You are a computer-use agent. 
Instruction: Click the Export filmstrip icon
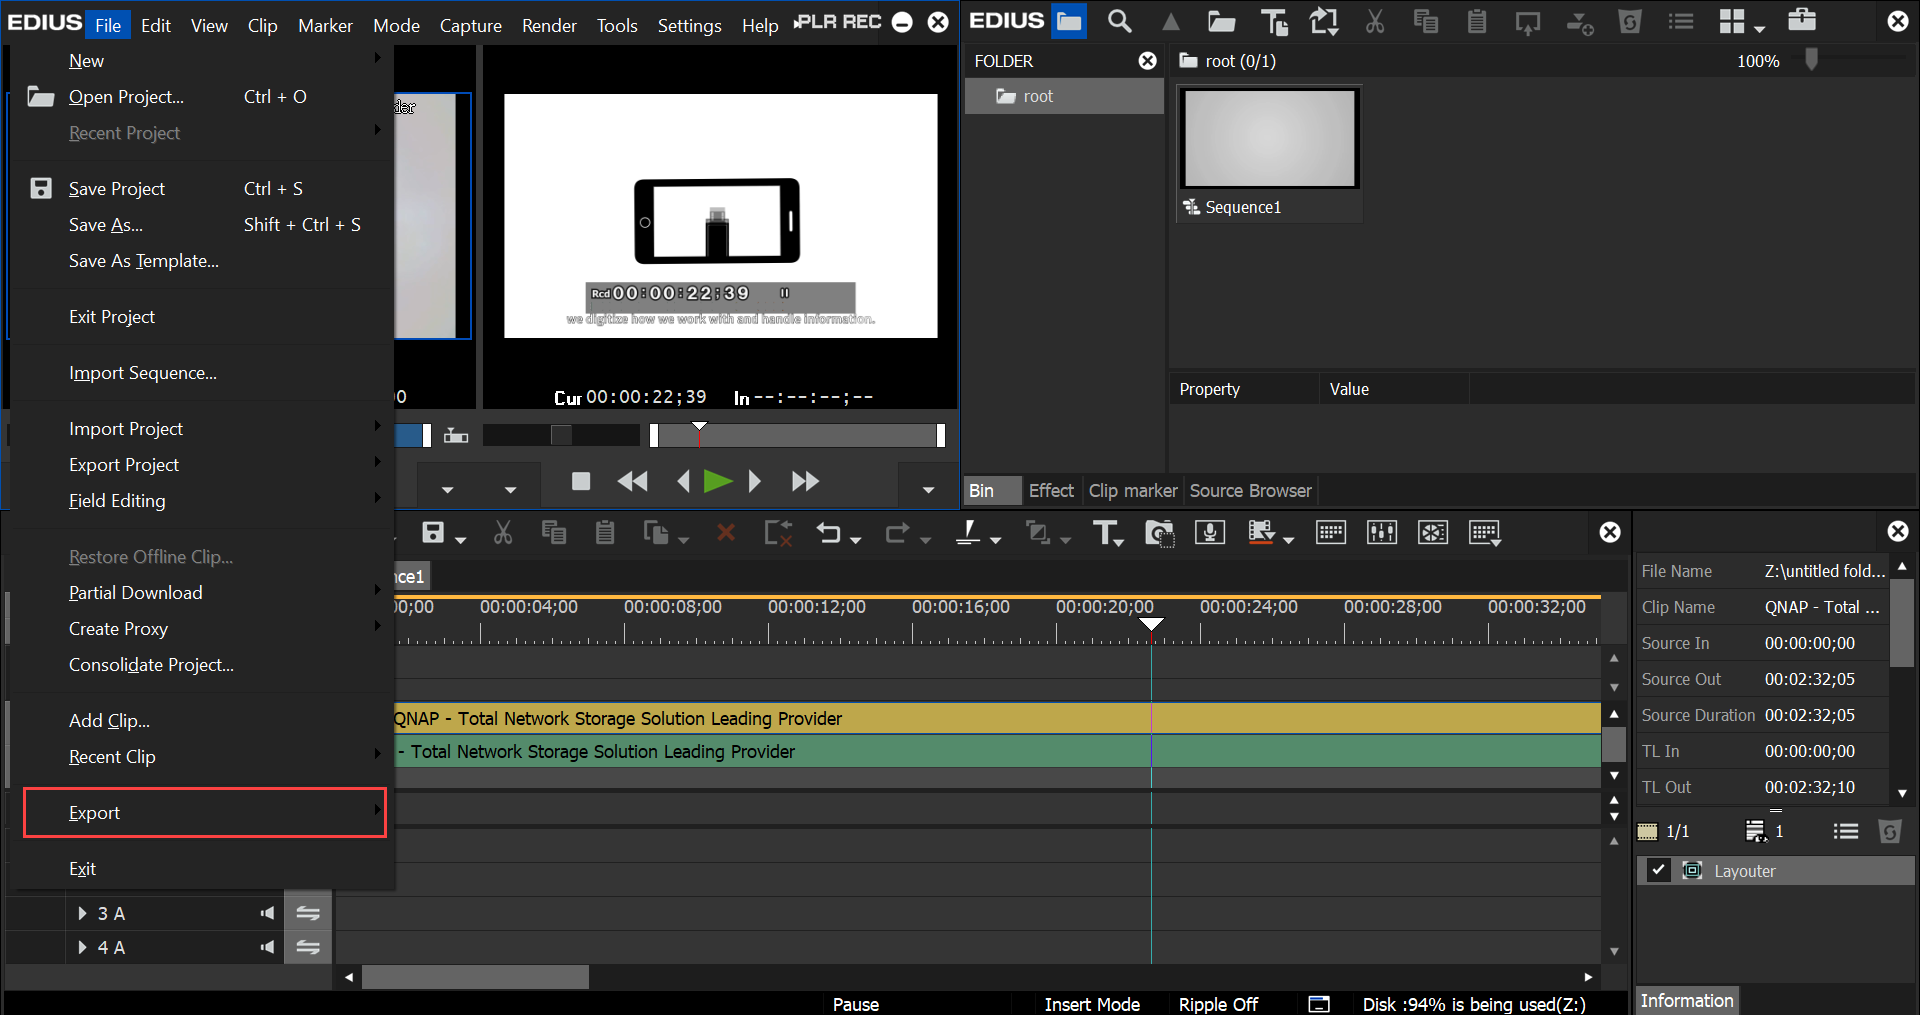(x=1262, y=533)
